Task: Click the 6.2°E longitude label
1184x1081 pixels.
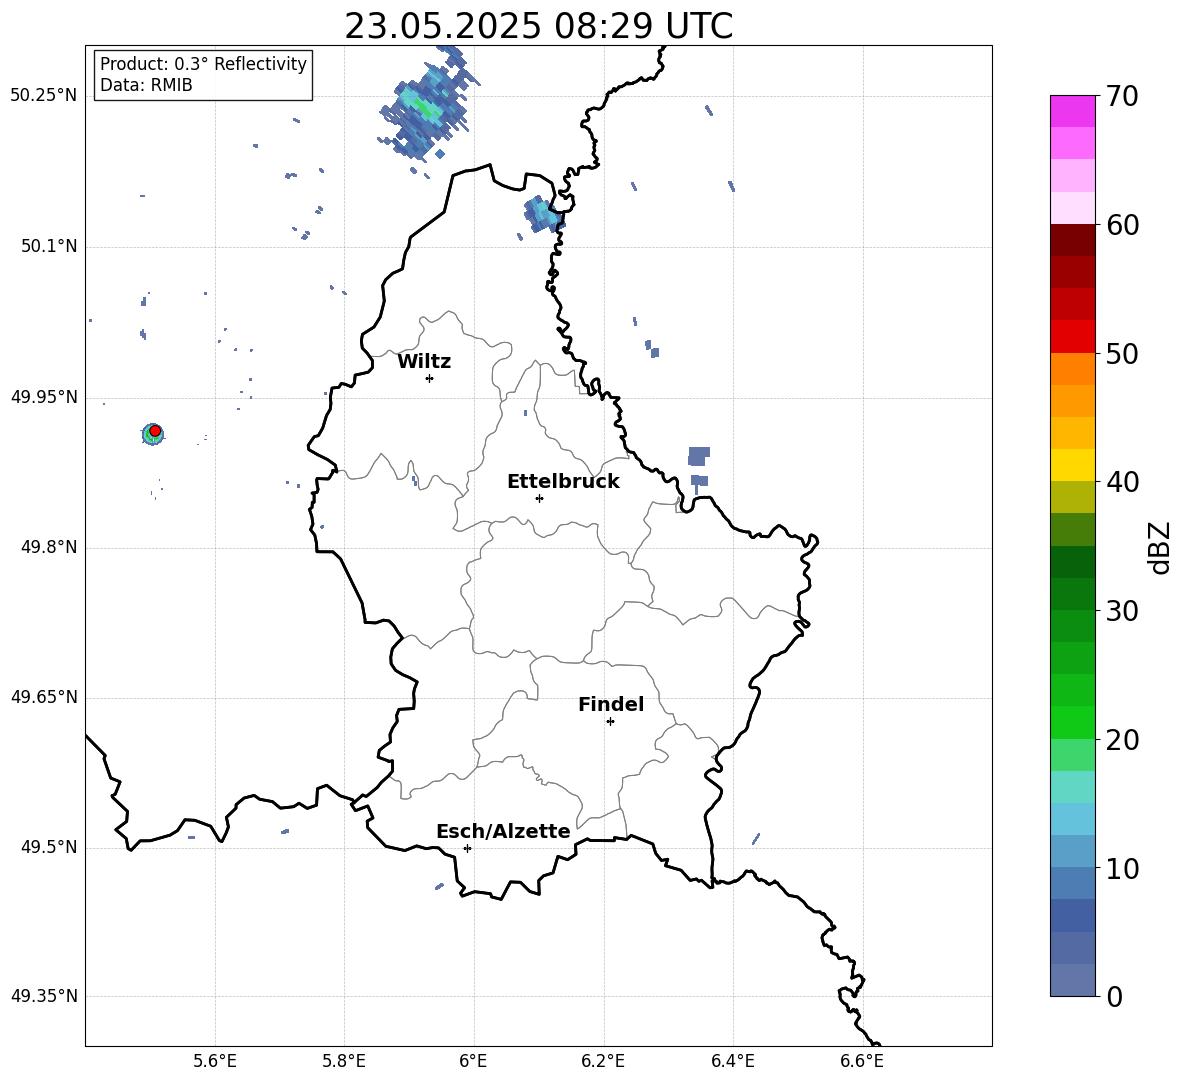Action: click(x=603, y=1061)
